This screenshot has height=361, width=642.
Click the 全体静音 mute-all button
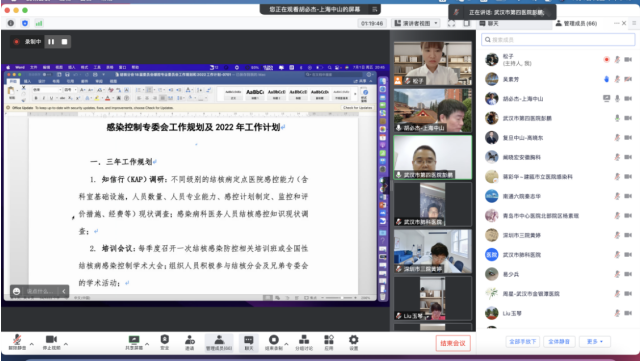[x=559, y=341]
